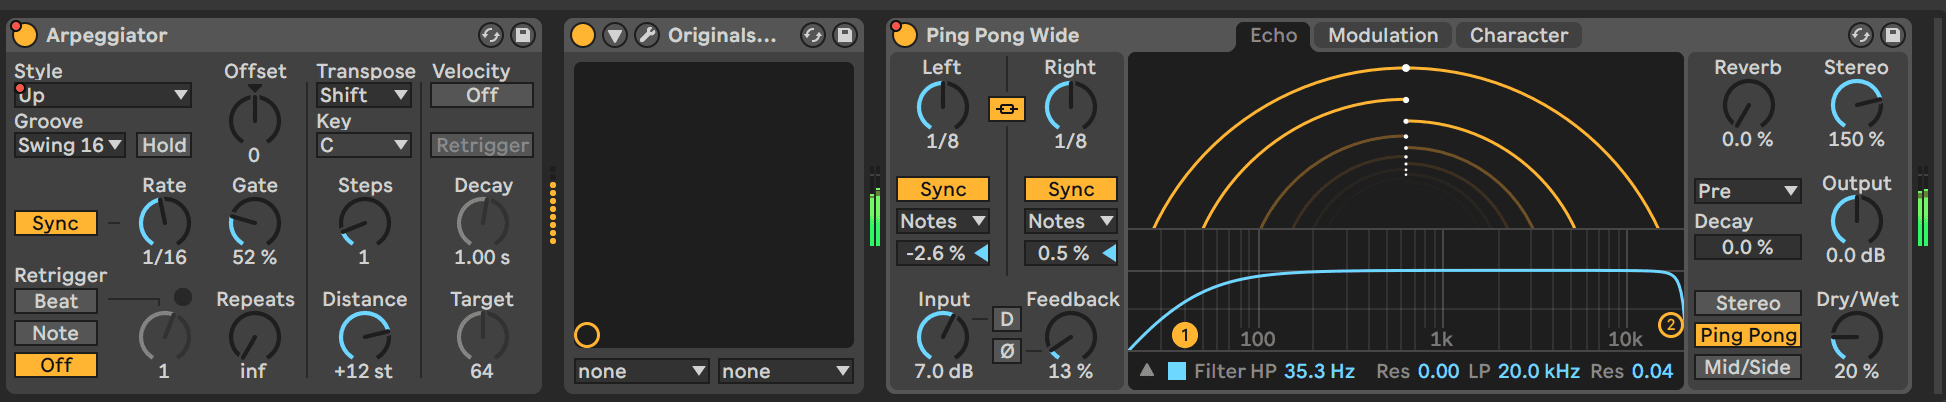The width and height of the screenshot is (1946, 402).
Task: Select Retrigger Beat mode
Action: [56, 301]
